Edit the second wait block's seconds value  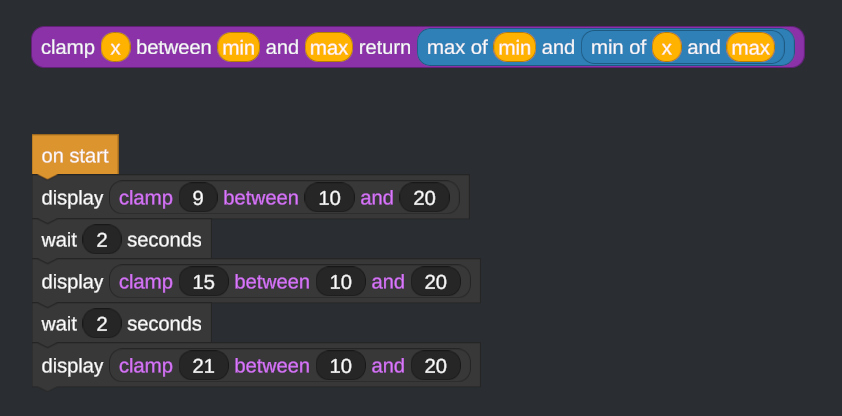102,324
